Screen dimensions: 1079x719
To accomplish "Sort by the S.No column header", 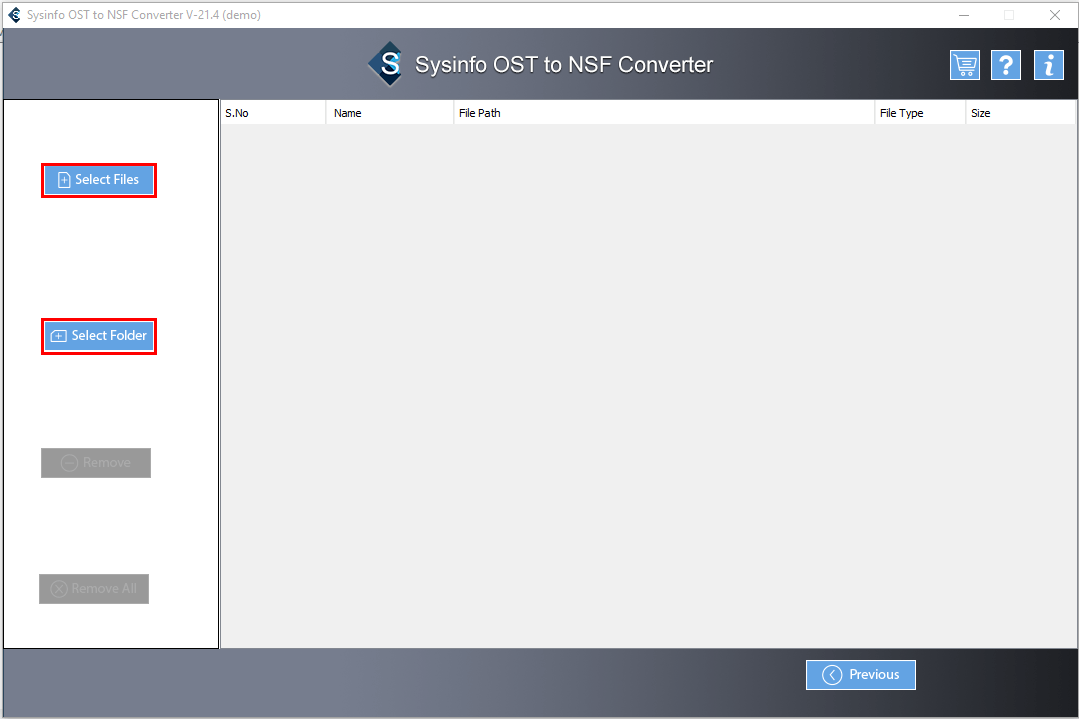I will 272,113.
